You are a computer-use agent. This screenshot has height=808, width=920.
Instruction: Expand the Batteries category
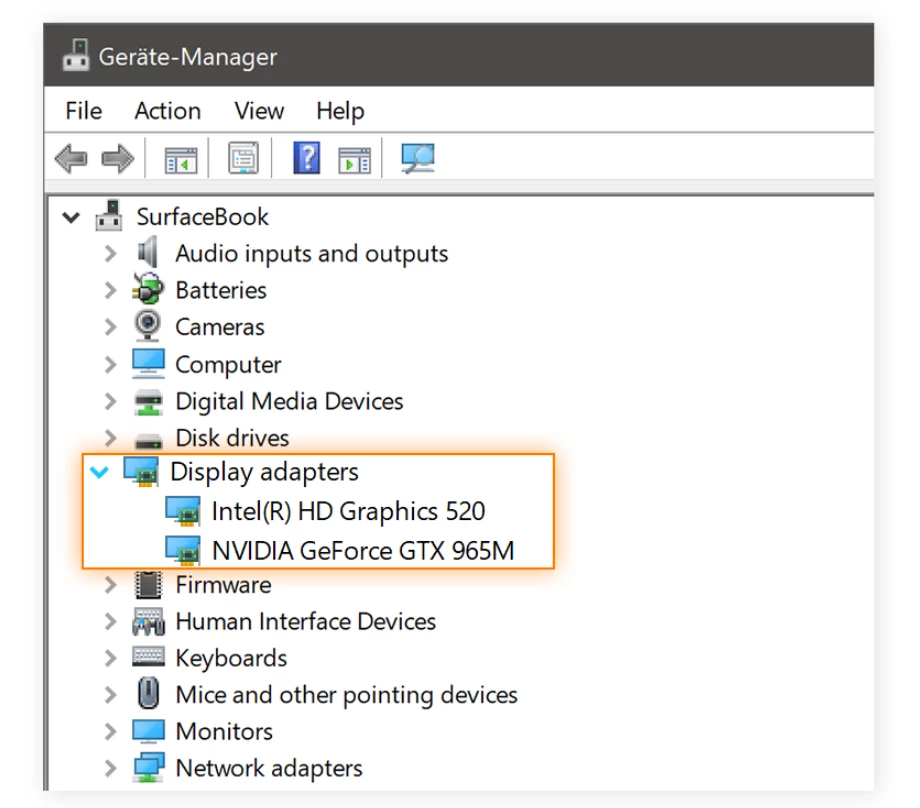(x=110, y=290)
